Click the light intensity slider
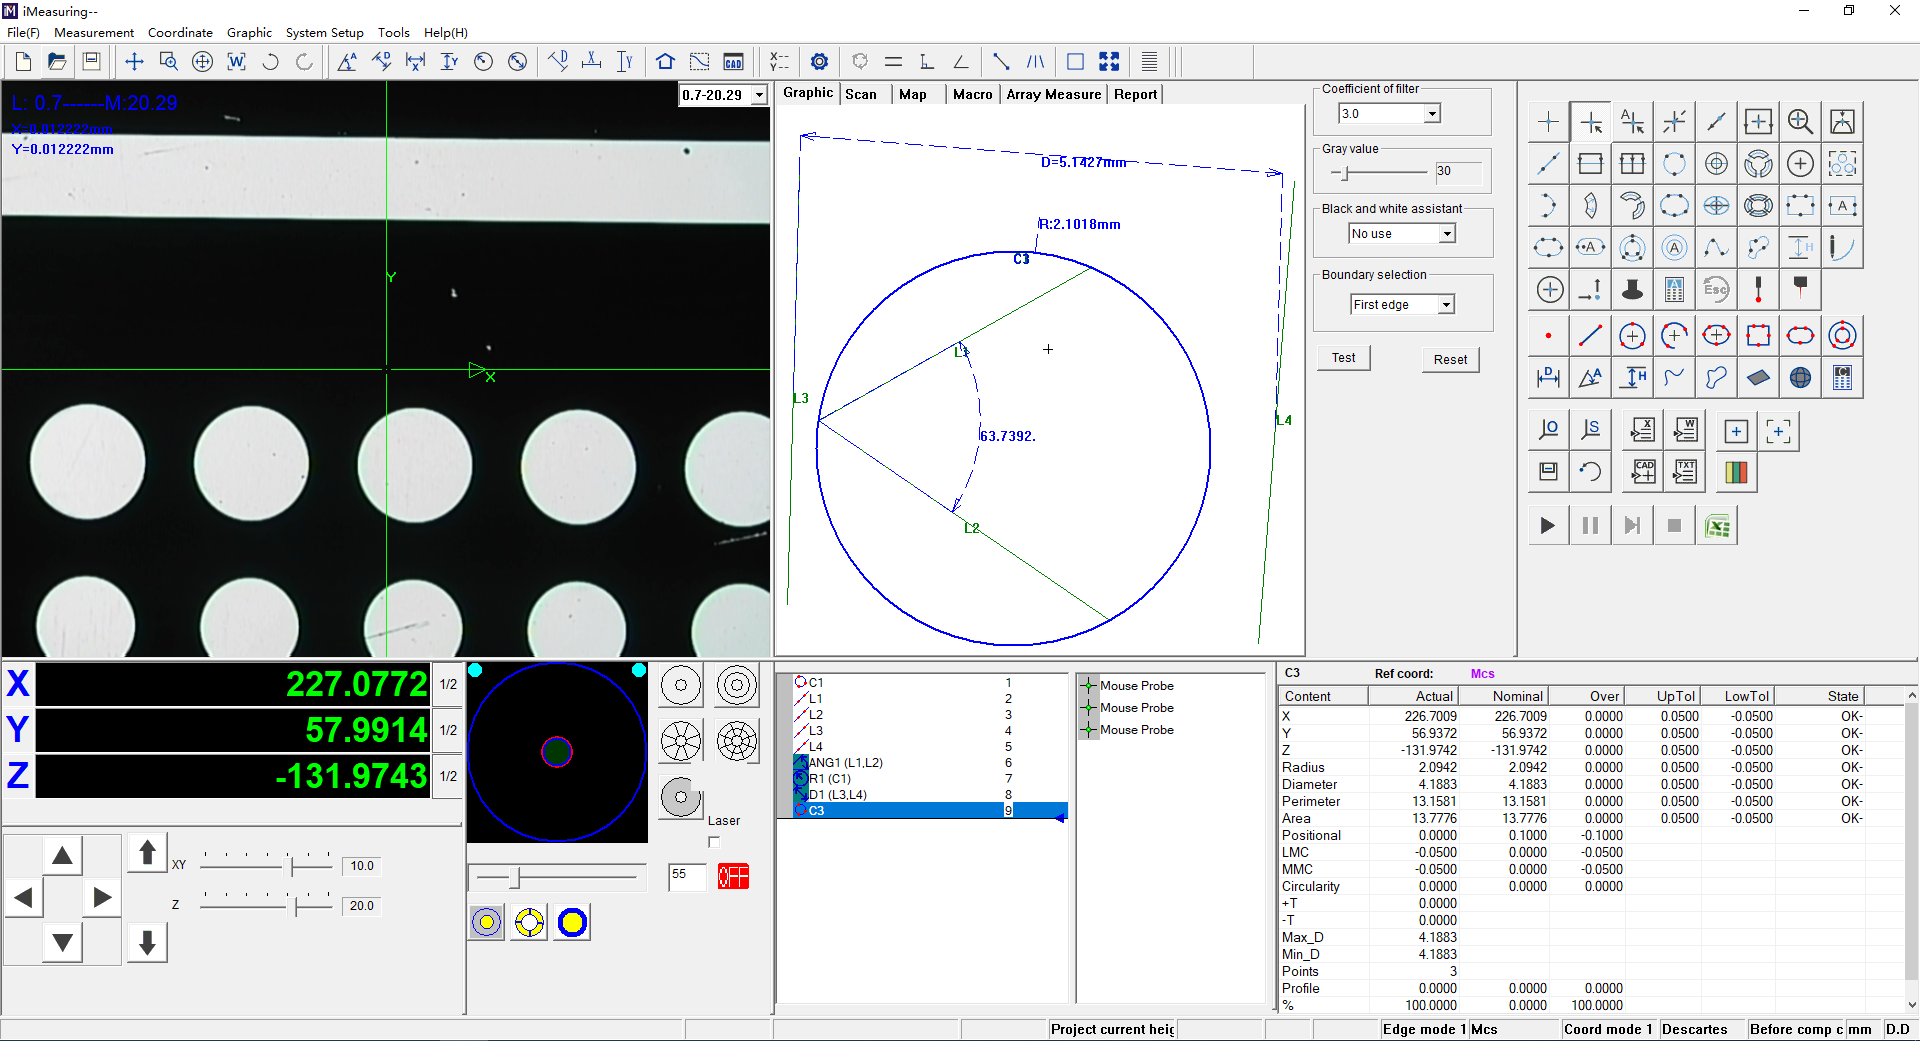1920x1041 pixels. [556, 878]
